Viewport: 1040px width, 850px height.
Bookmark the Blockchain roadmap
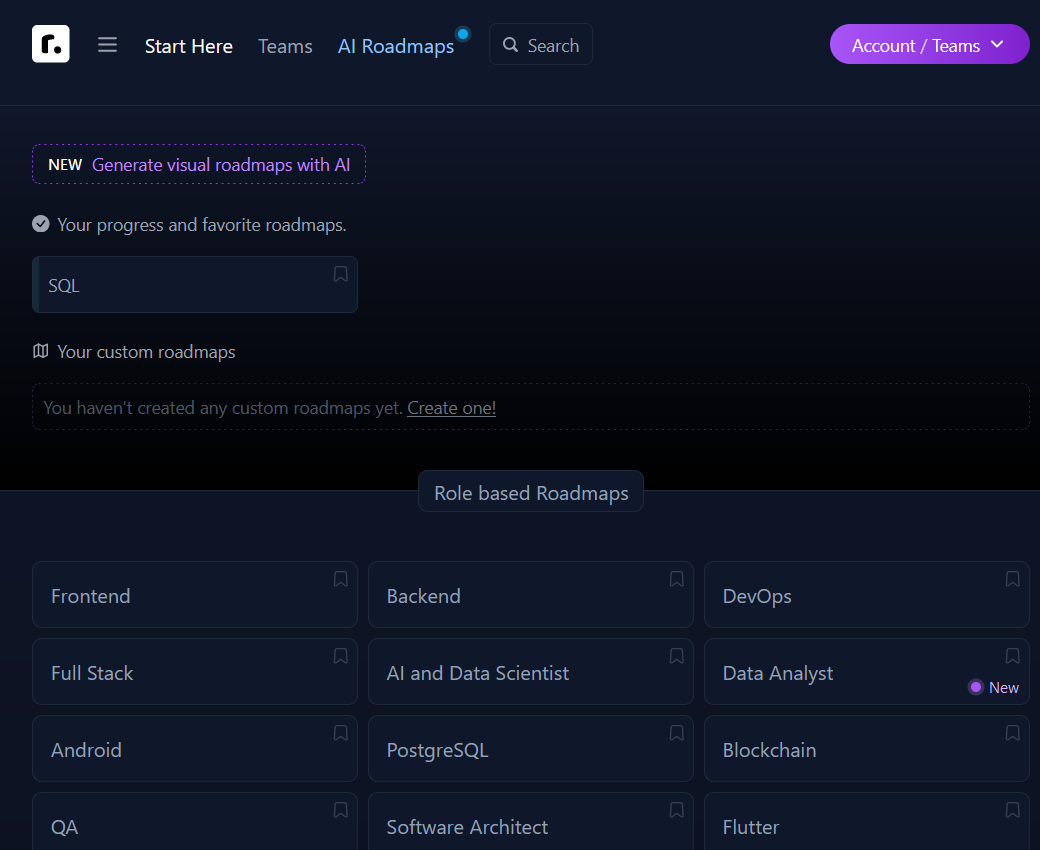pyautogui.click(x=1012, y=733)
